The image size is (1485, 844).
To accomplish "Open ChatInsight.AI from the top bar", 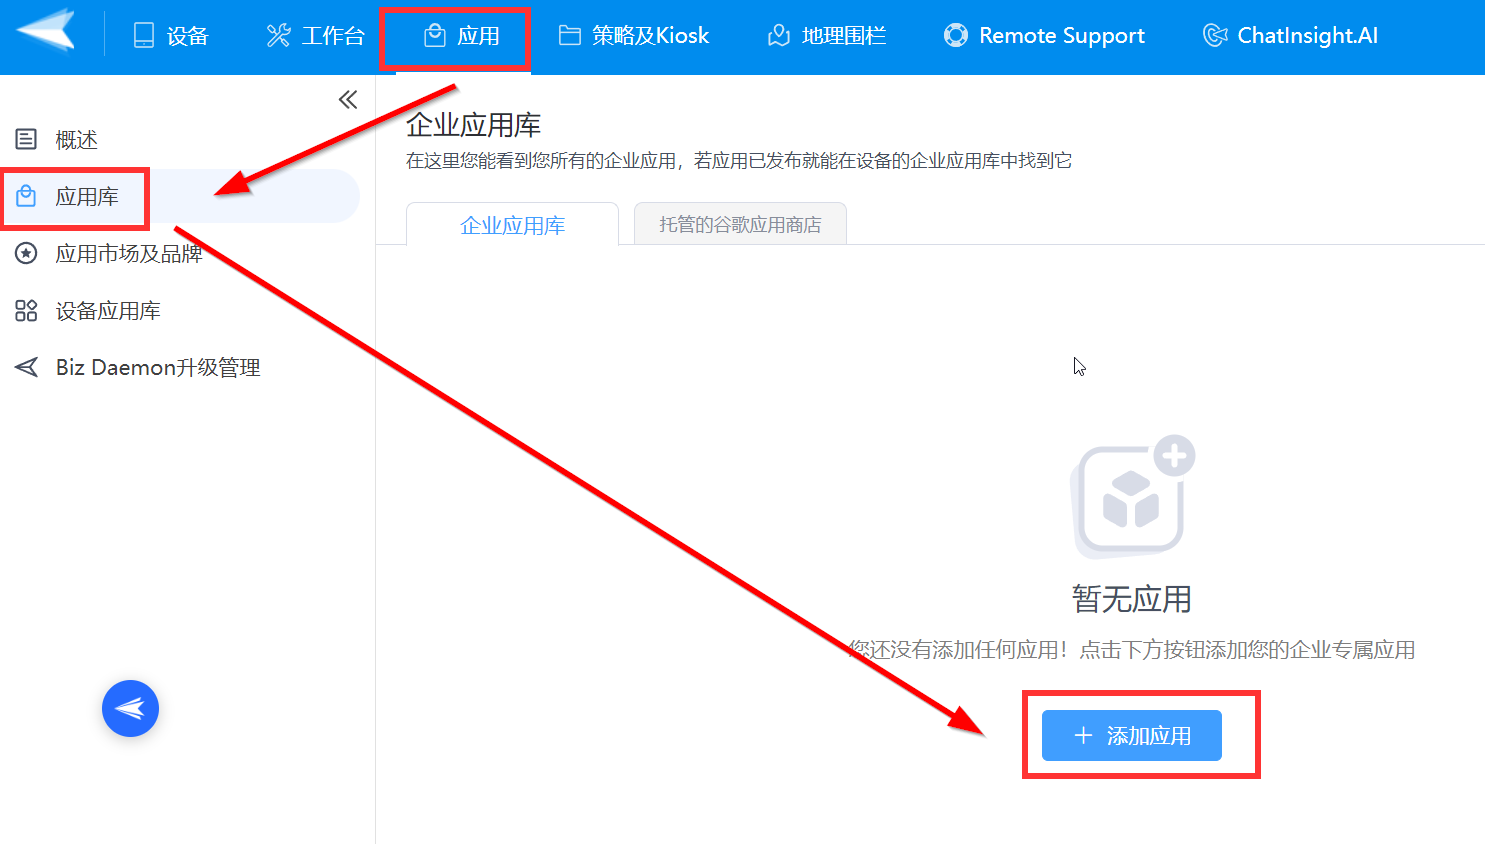I will [x=1289, y=36].
